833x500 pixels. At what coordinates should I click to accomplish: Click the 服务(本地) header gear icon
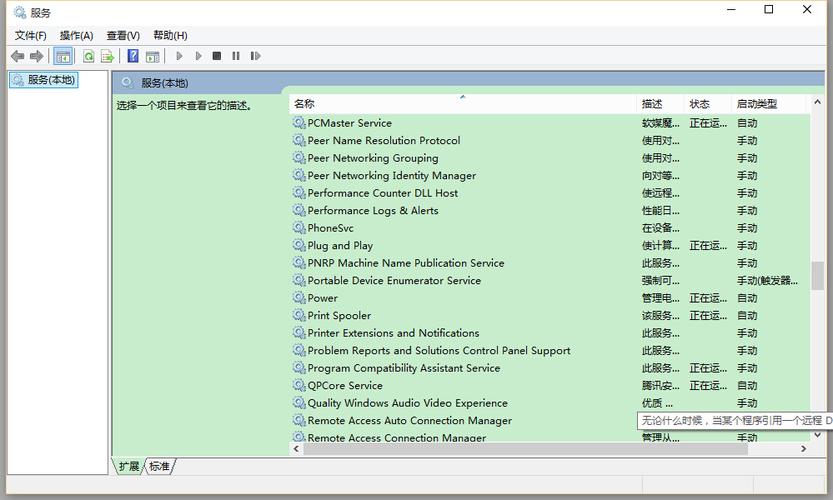click(127, 83)
